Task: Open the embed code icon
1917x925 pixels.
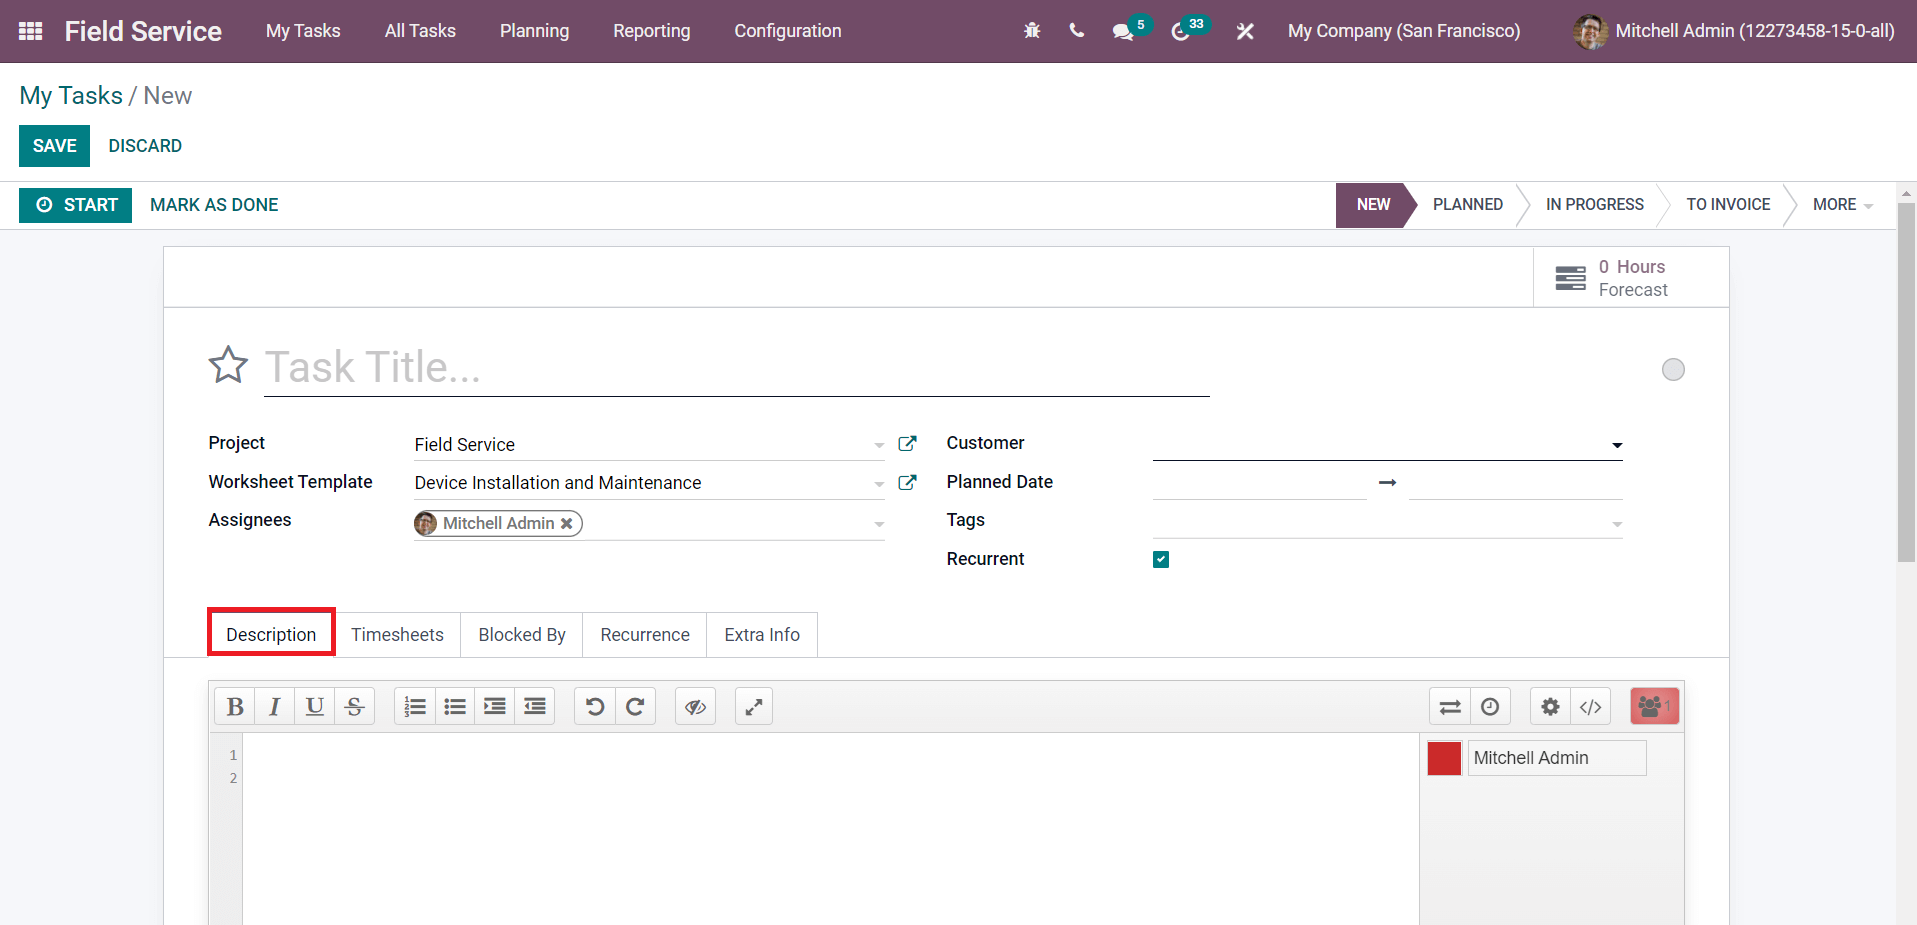Action: (x=1590, y=706)
